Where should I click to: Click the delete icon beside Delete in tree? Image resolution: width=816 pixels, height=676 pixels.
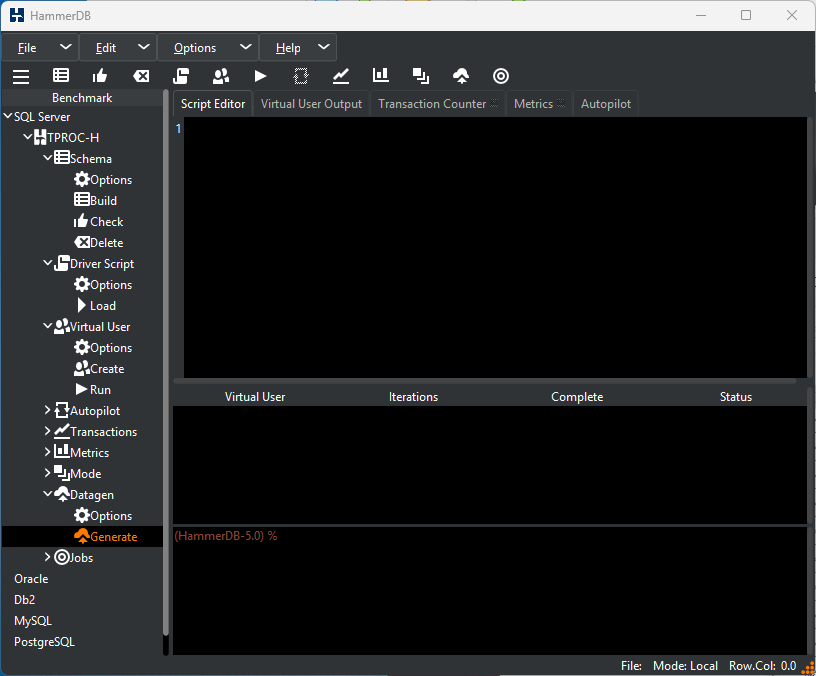(x=82, y=242)
